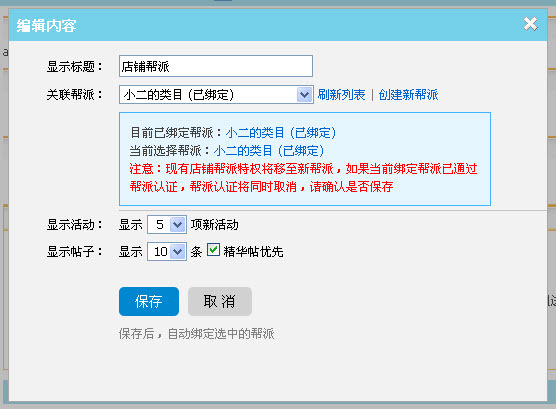
Task: Click the 精华帖优先 label text
Action: pos(253,252)
